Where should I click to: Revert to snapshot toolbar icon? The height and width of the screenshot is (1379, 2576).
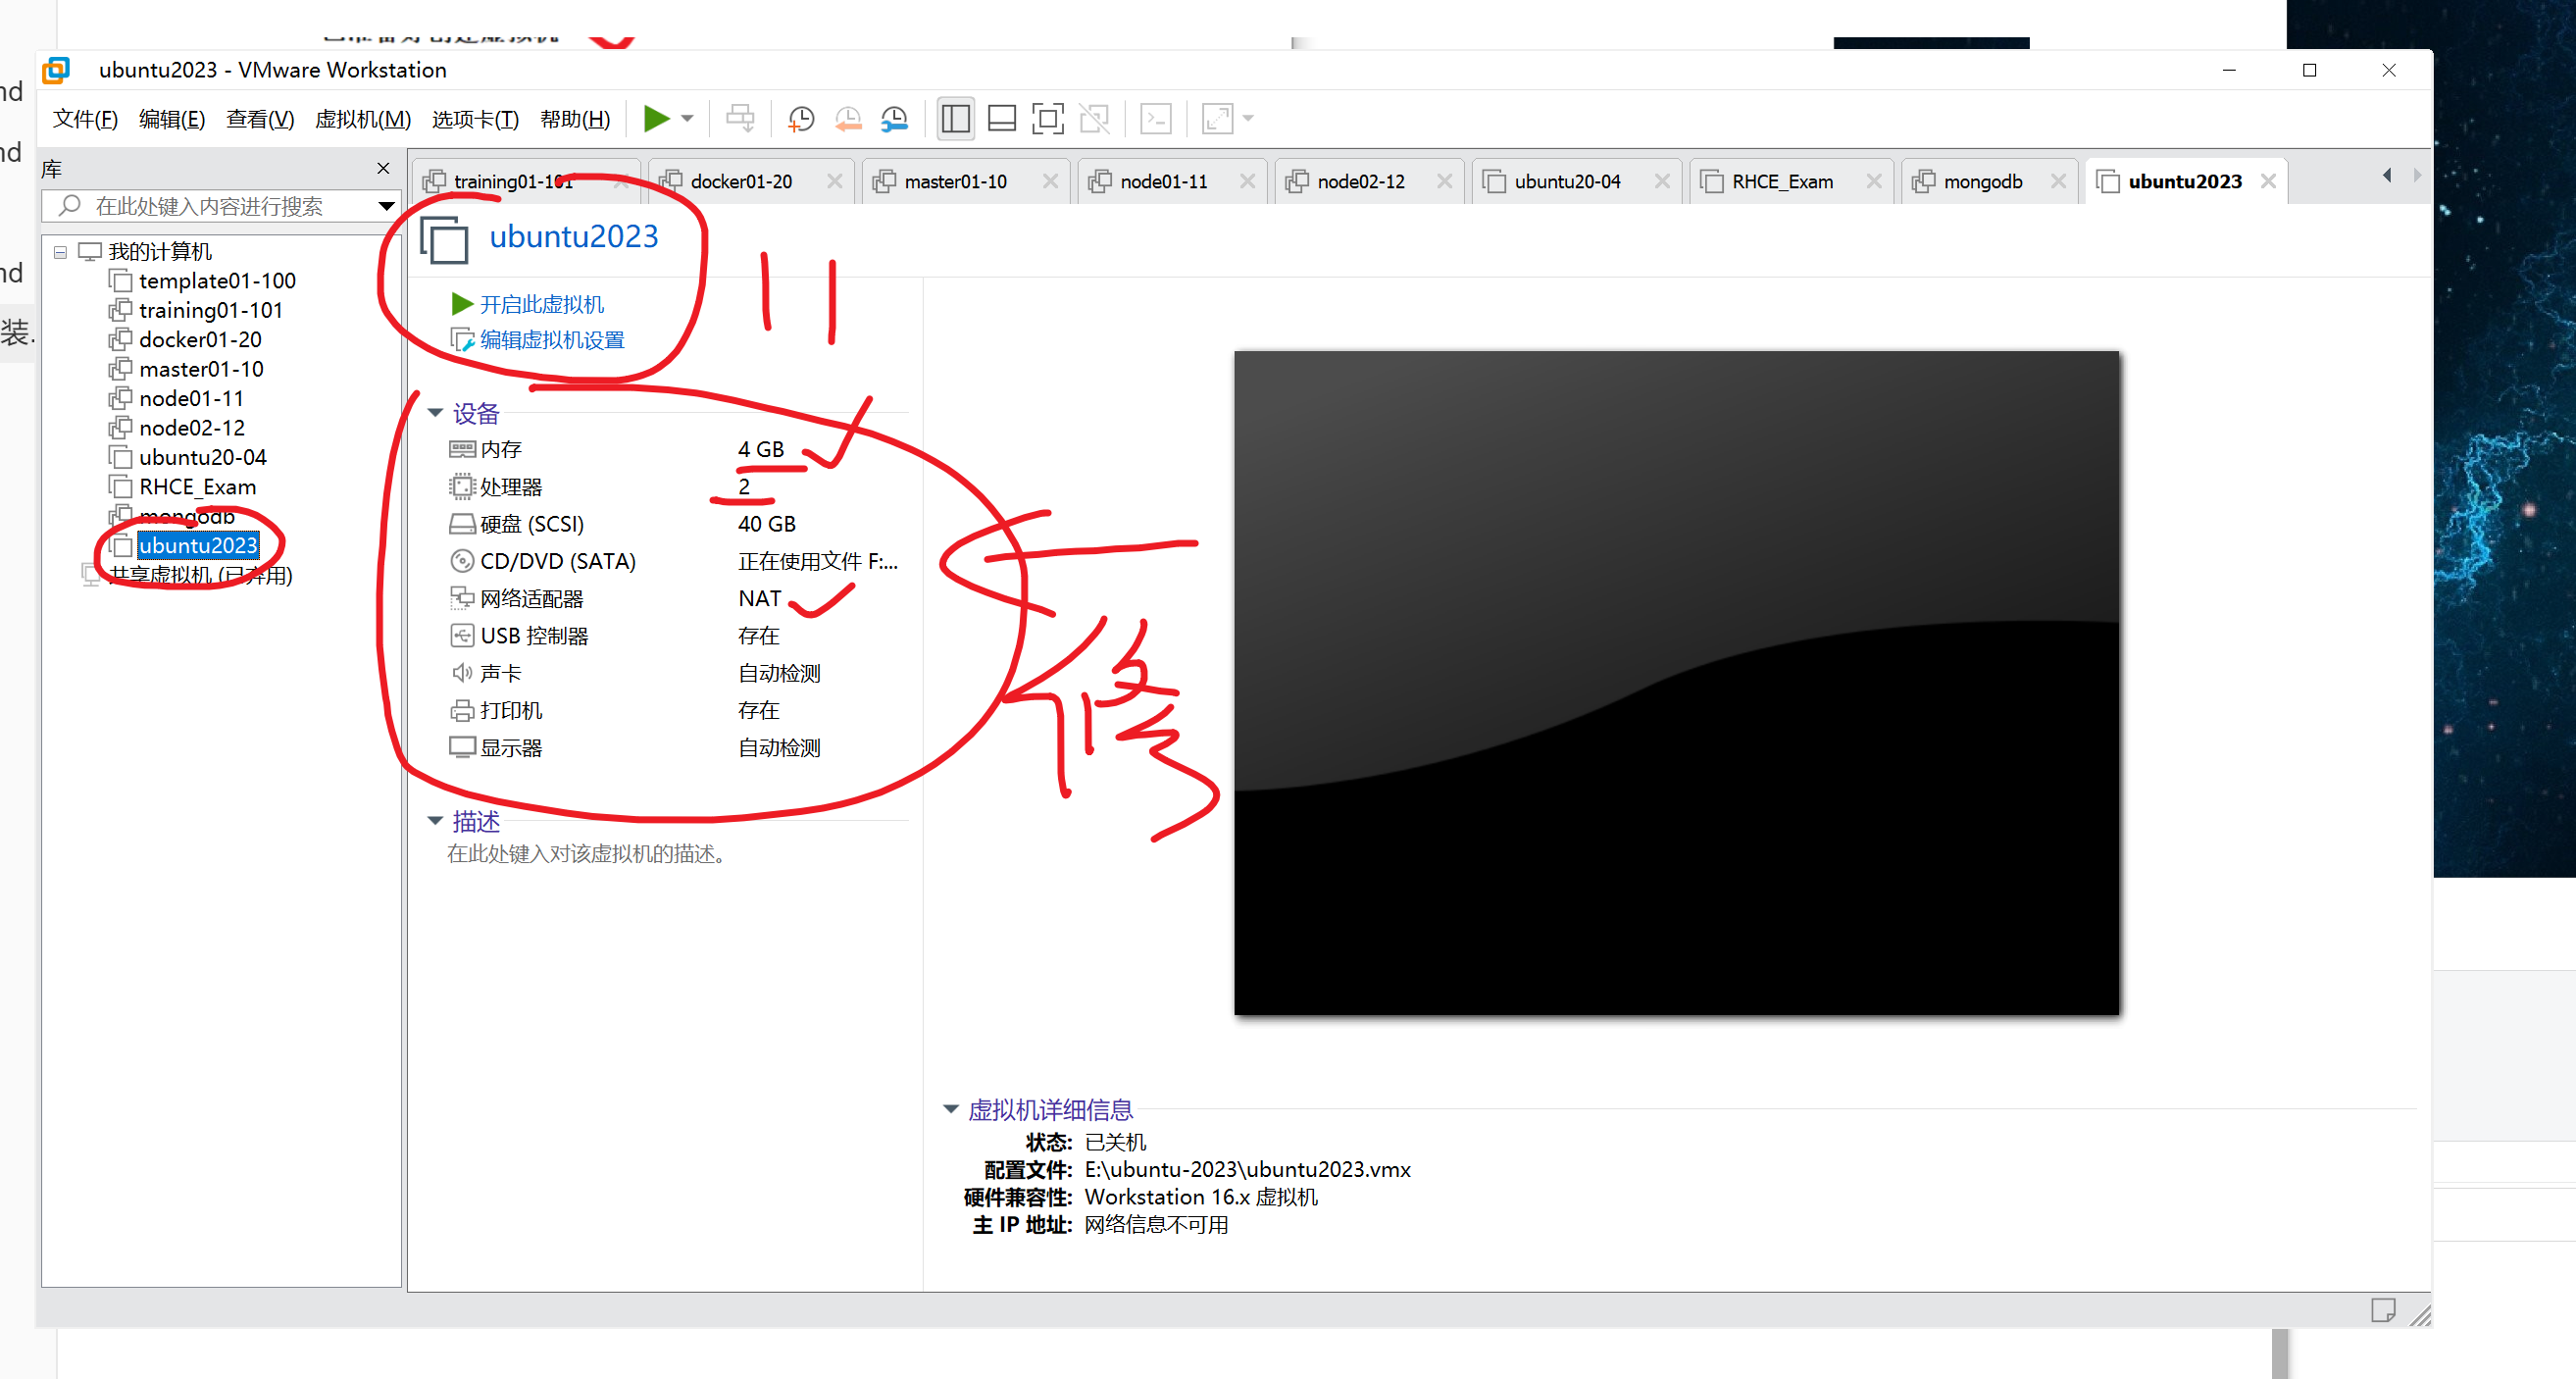[x=848, y=119]
